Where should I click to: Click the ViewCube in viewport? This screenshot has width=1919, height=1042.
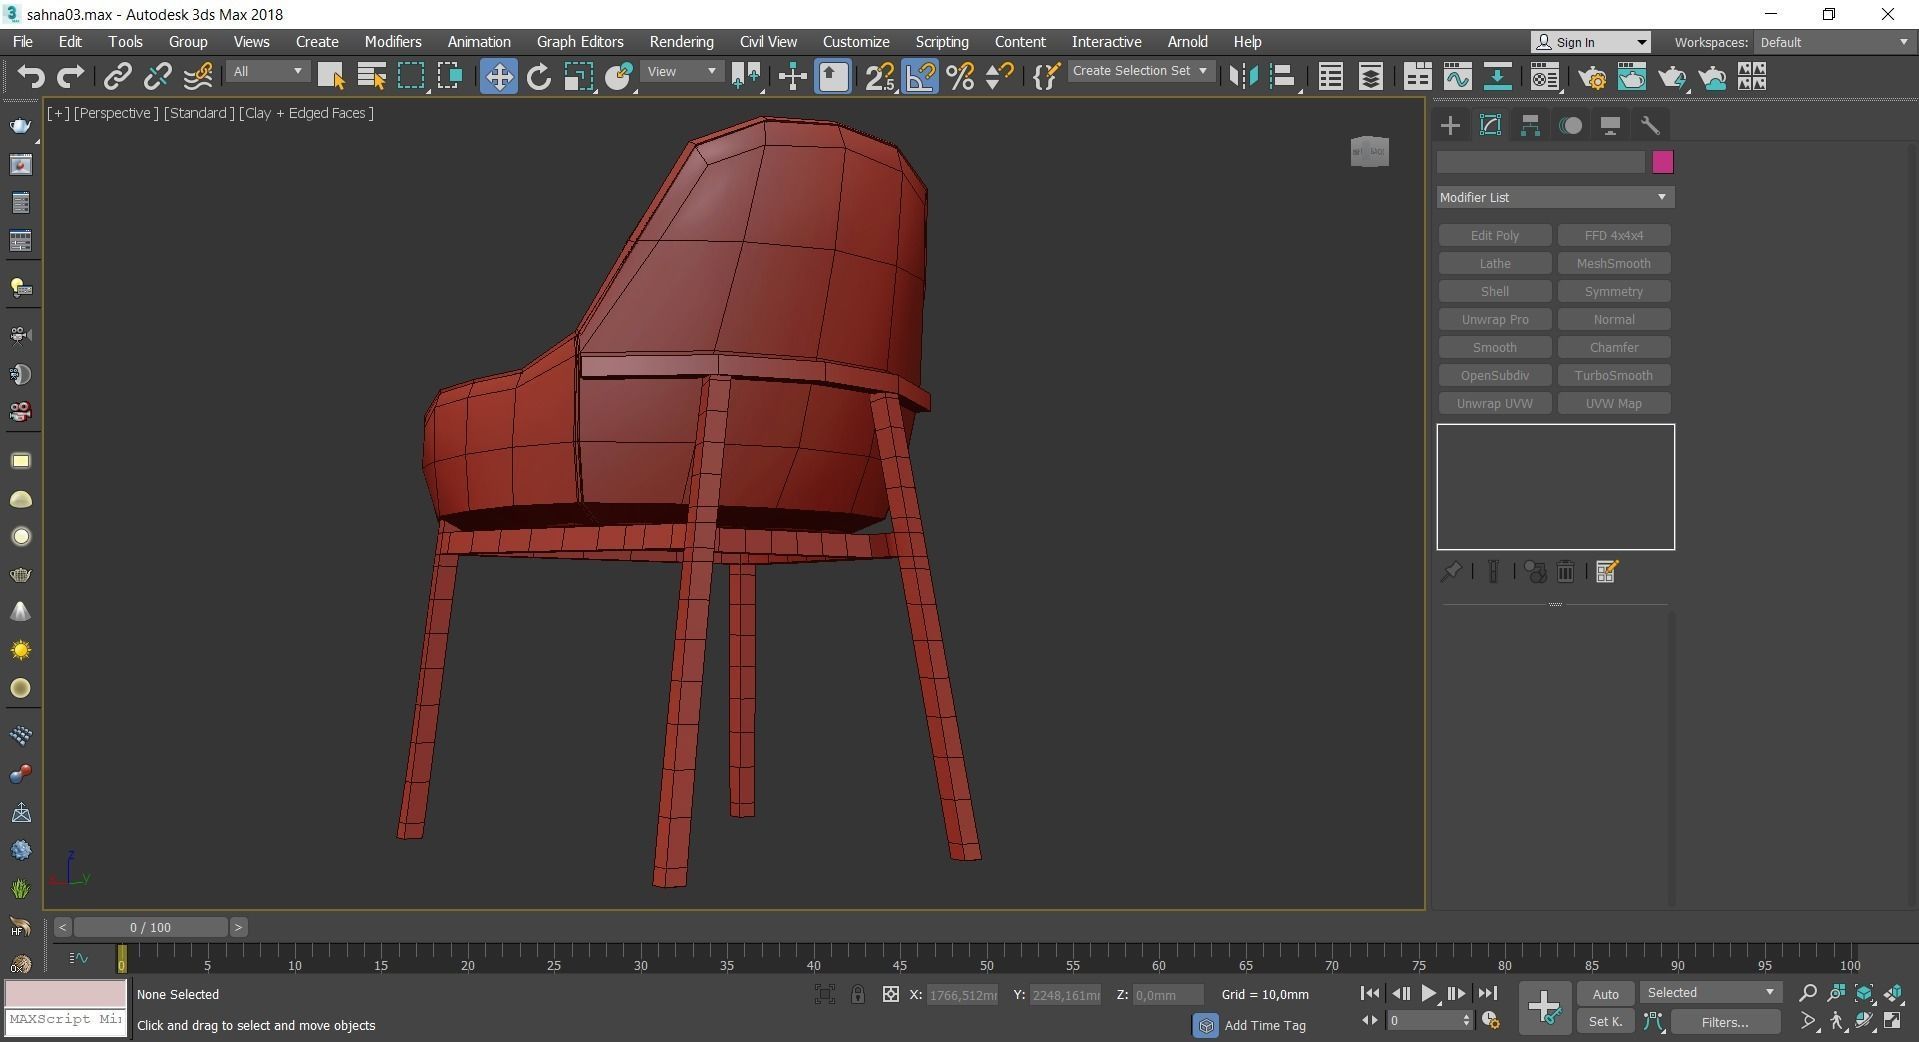1369,152
